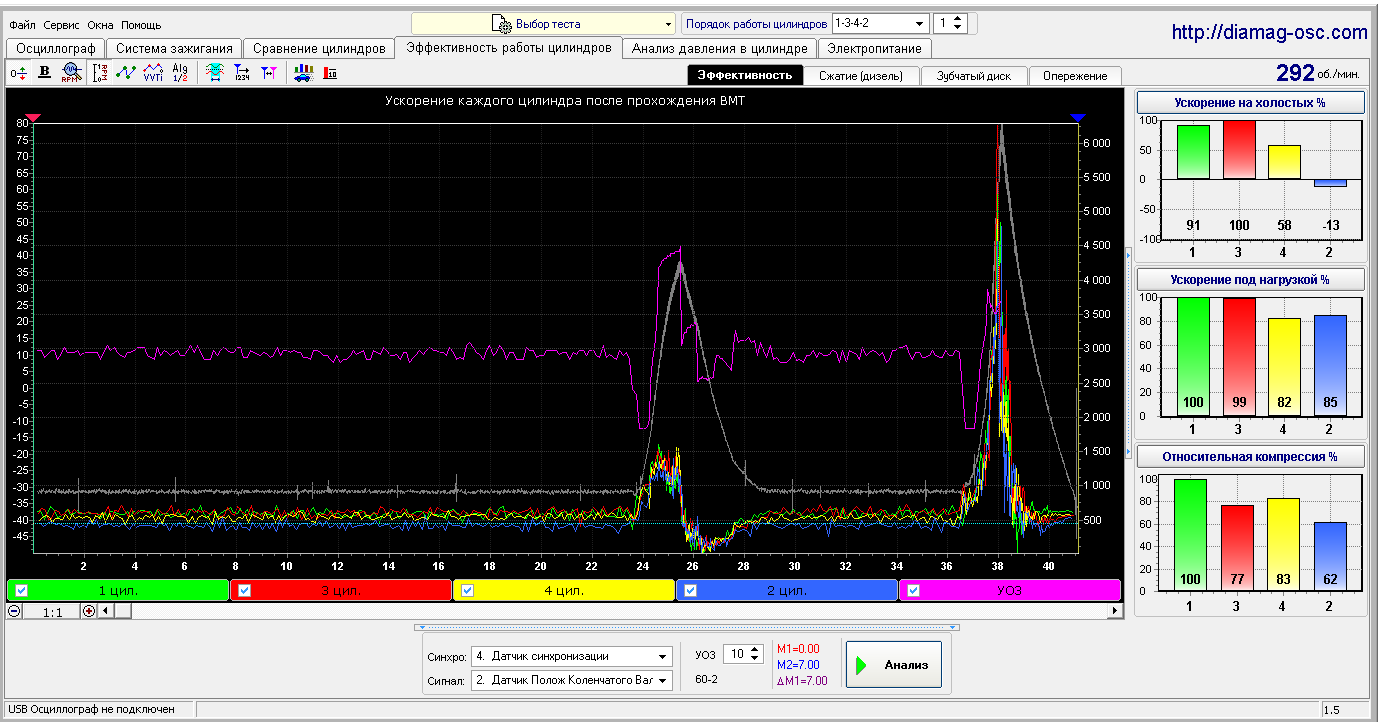Click the blue right marker triangle above the graph
Viewport: 1382px width, 722px height.
point(1077,118)
